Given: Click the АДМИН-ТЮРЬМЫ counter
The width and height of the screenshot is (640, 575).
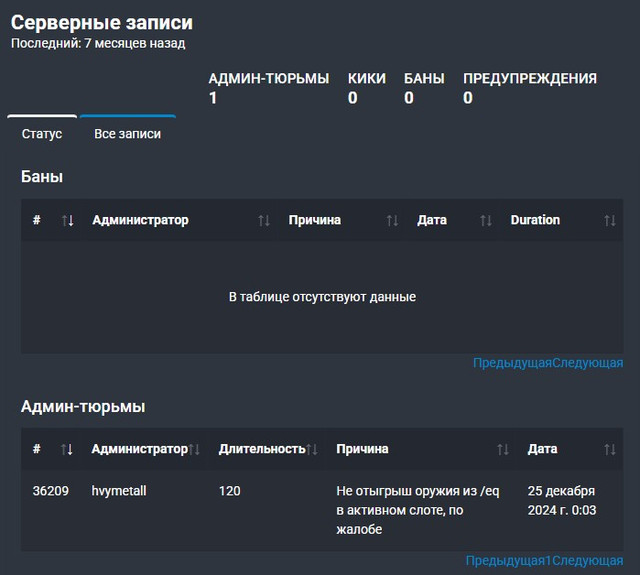Looking at the screenshot, I should pos(269,88).
